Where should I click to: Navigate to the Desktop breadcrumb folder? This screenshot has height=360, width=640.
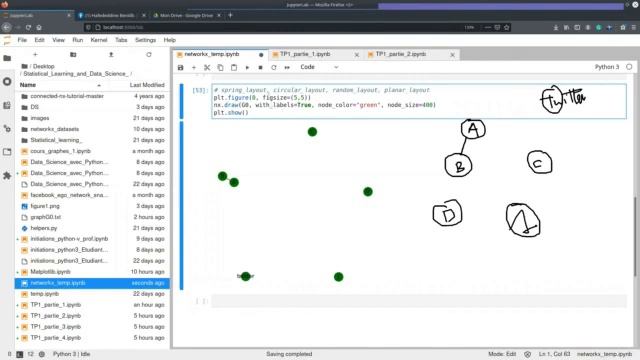43,66
